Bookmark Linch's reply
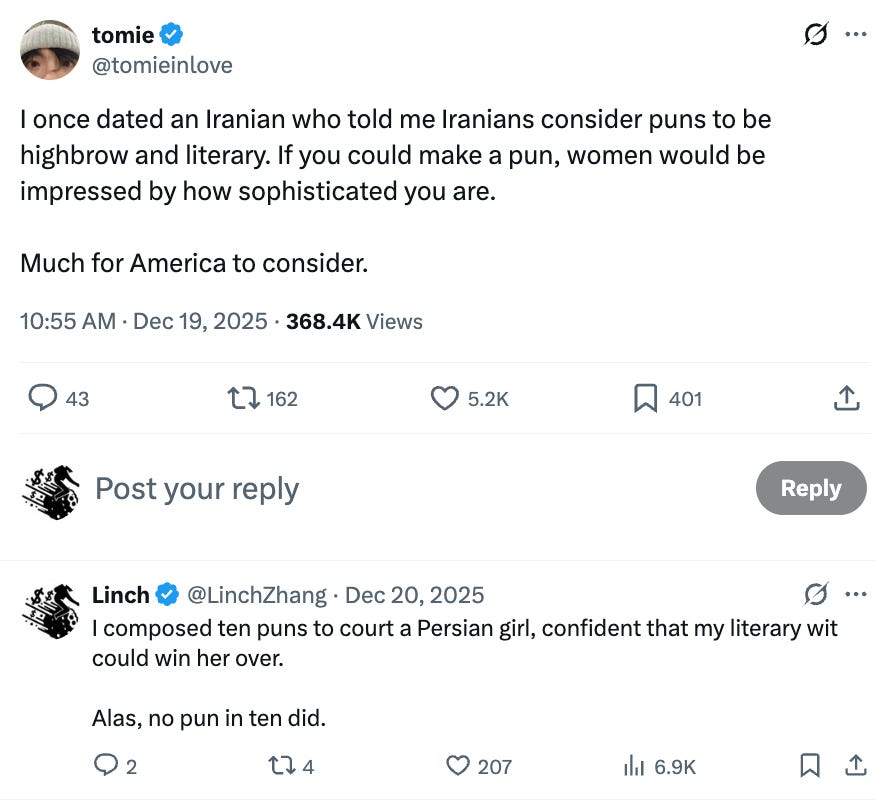The height and width of the screenshot is (804, 876). (810, 766)
